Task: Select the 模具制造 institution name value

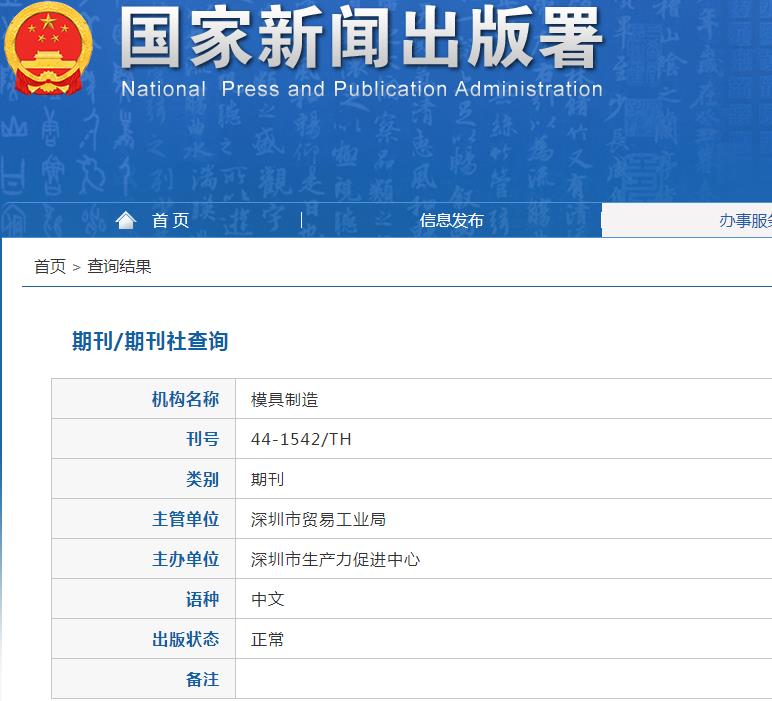Action: click(x=284, y=399)
